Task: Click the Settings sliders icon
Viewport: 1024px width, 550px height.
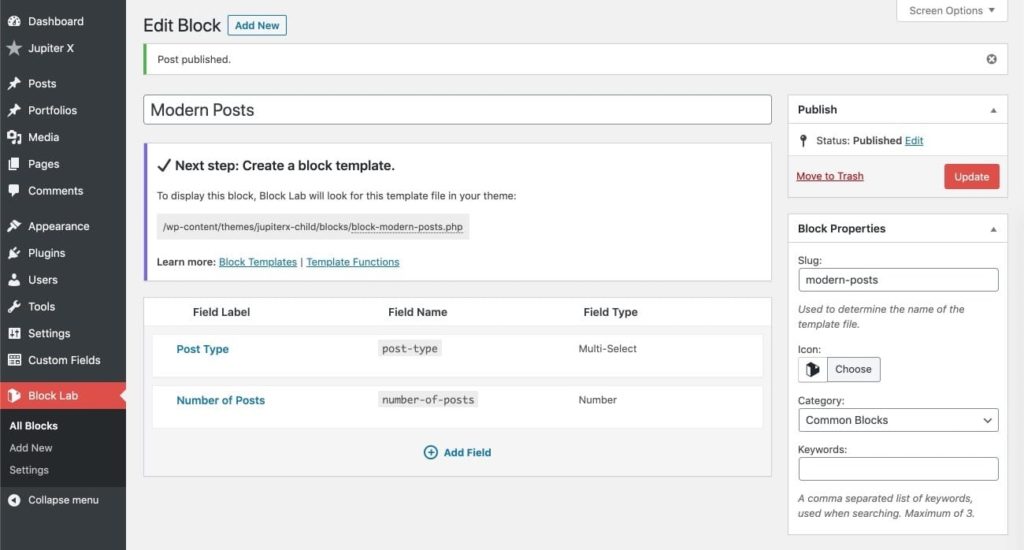Action: [14, 332]
